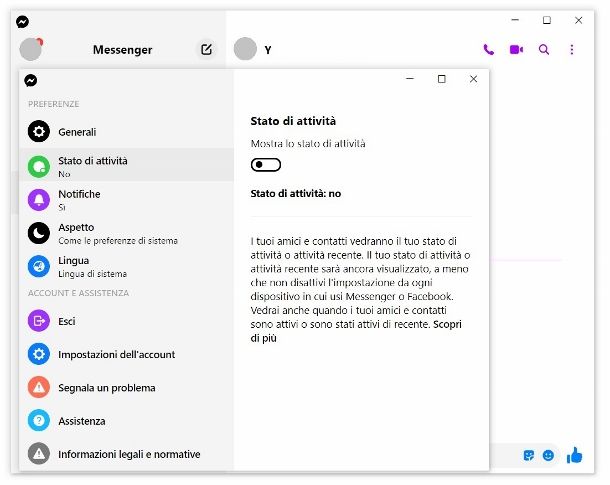
Task: Start a voice call with Y
Action: (x=489, y=50)
